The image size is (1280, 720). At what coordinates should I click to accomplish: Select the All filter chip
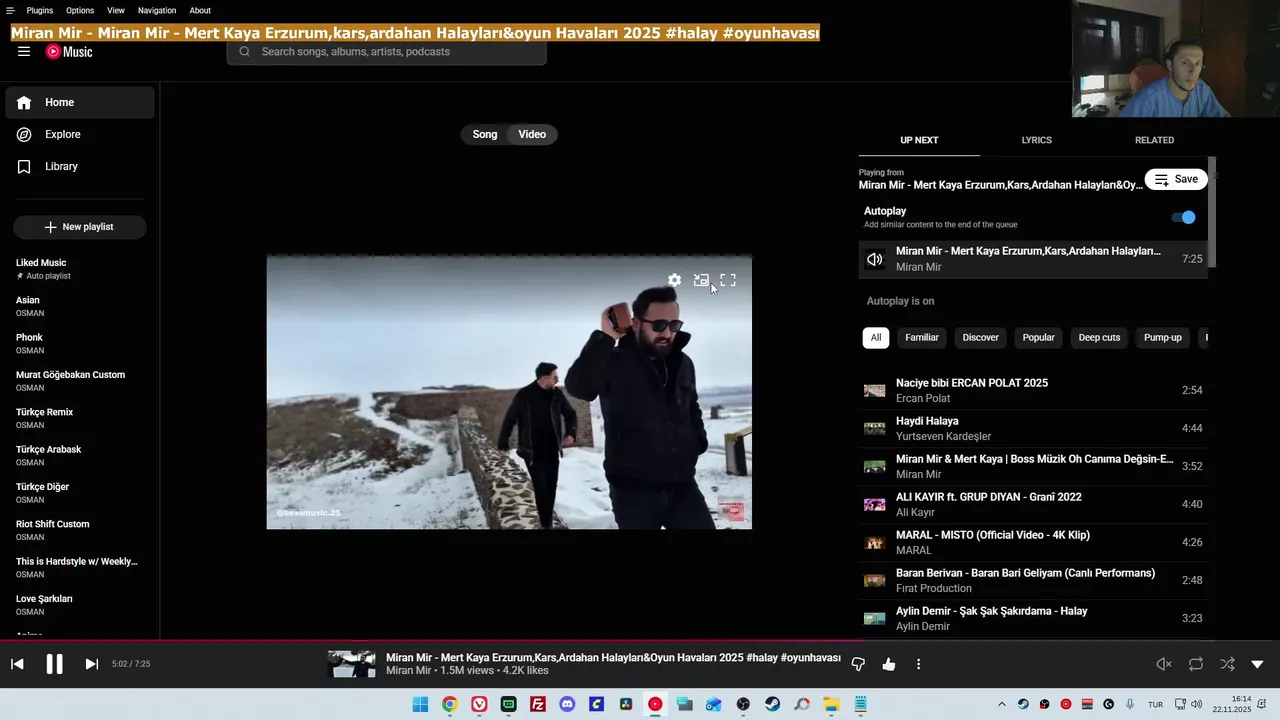click(876, 338)
